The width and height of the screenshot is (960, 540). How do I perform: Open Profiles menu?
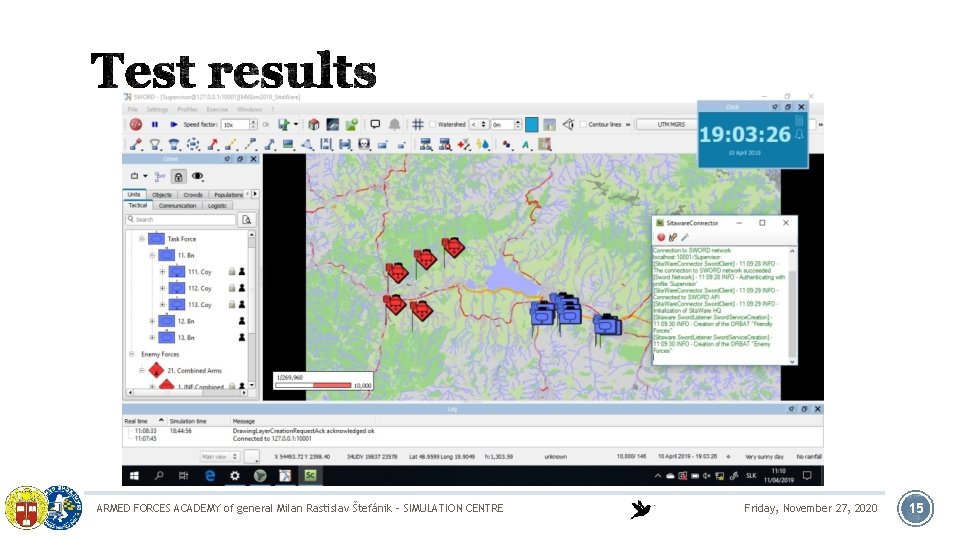pyautogui.click(x=187, y=110)
